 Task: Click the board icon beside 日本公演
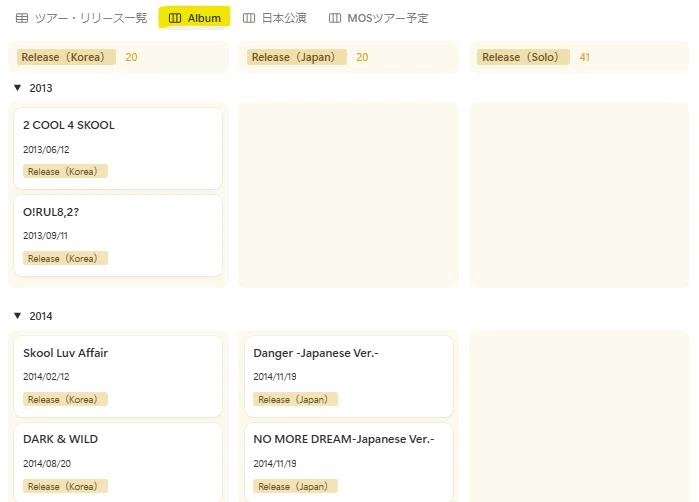[x=249, y=18]
